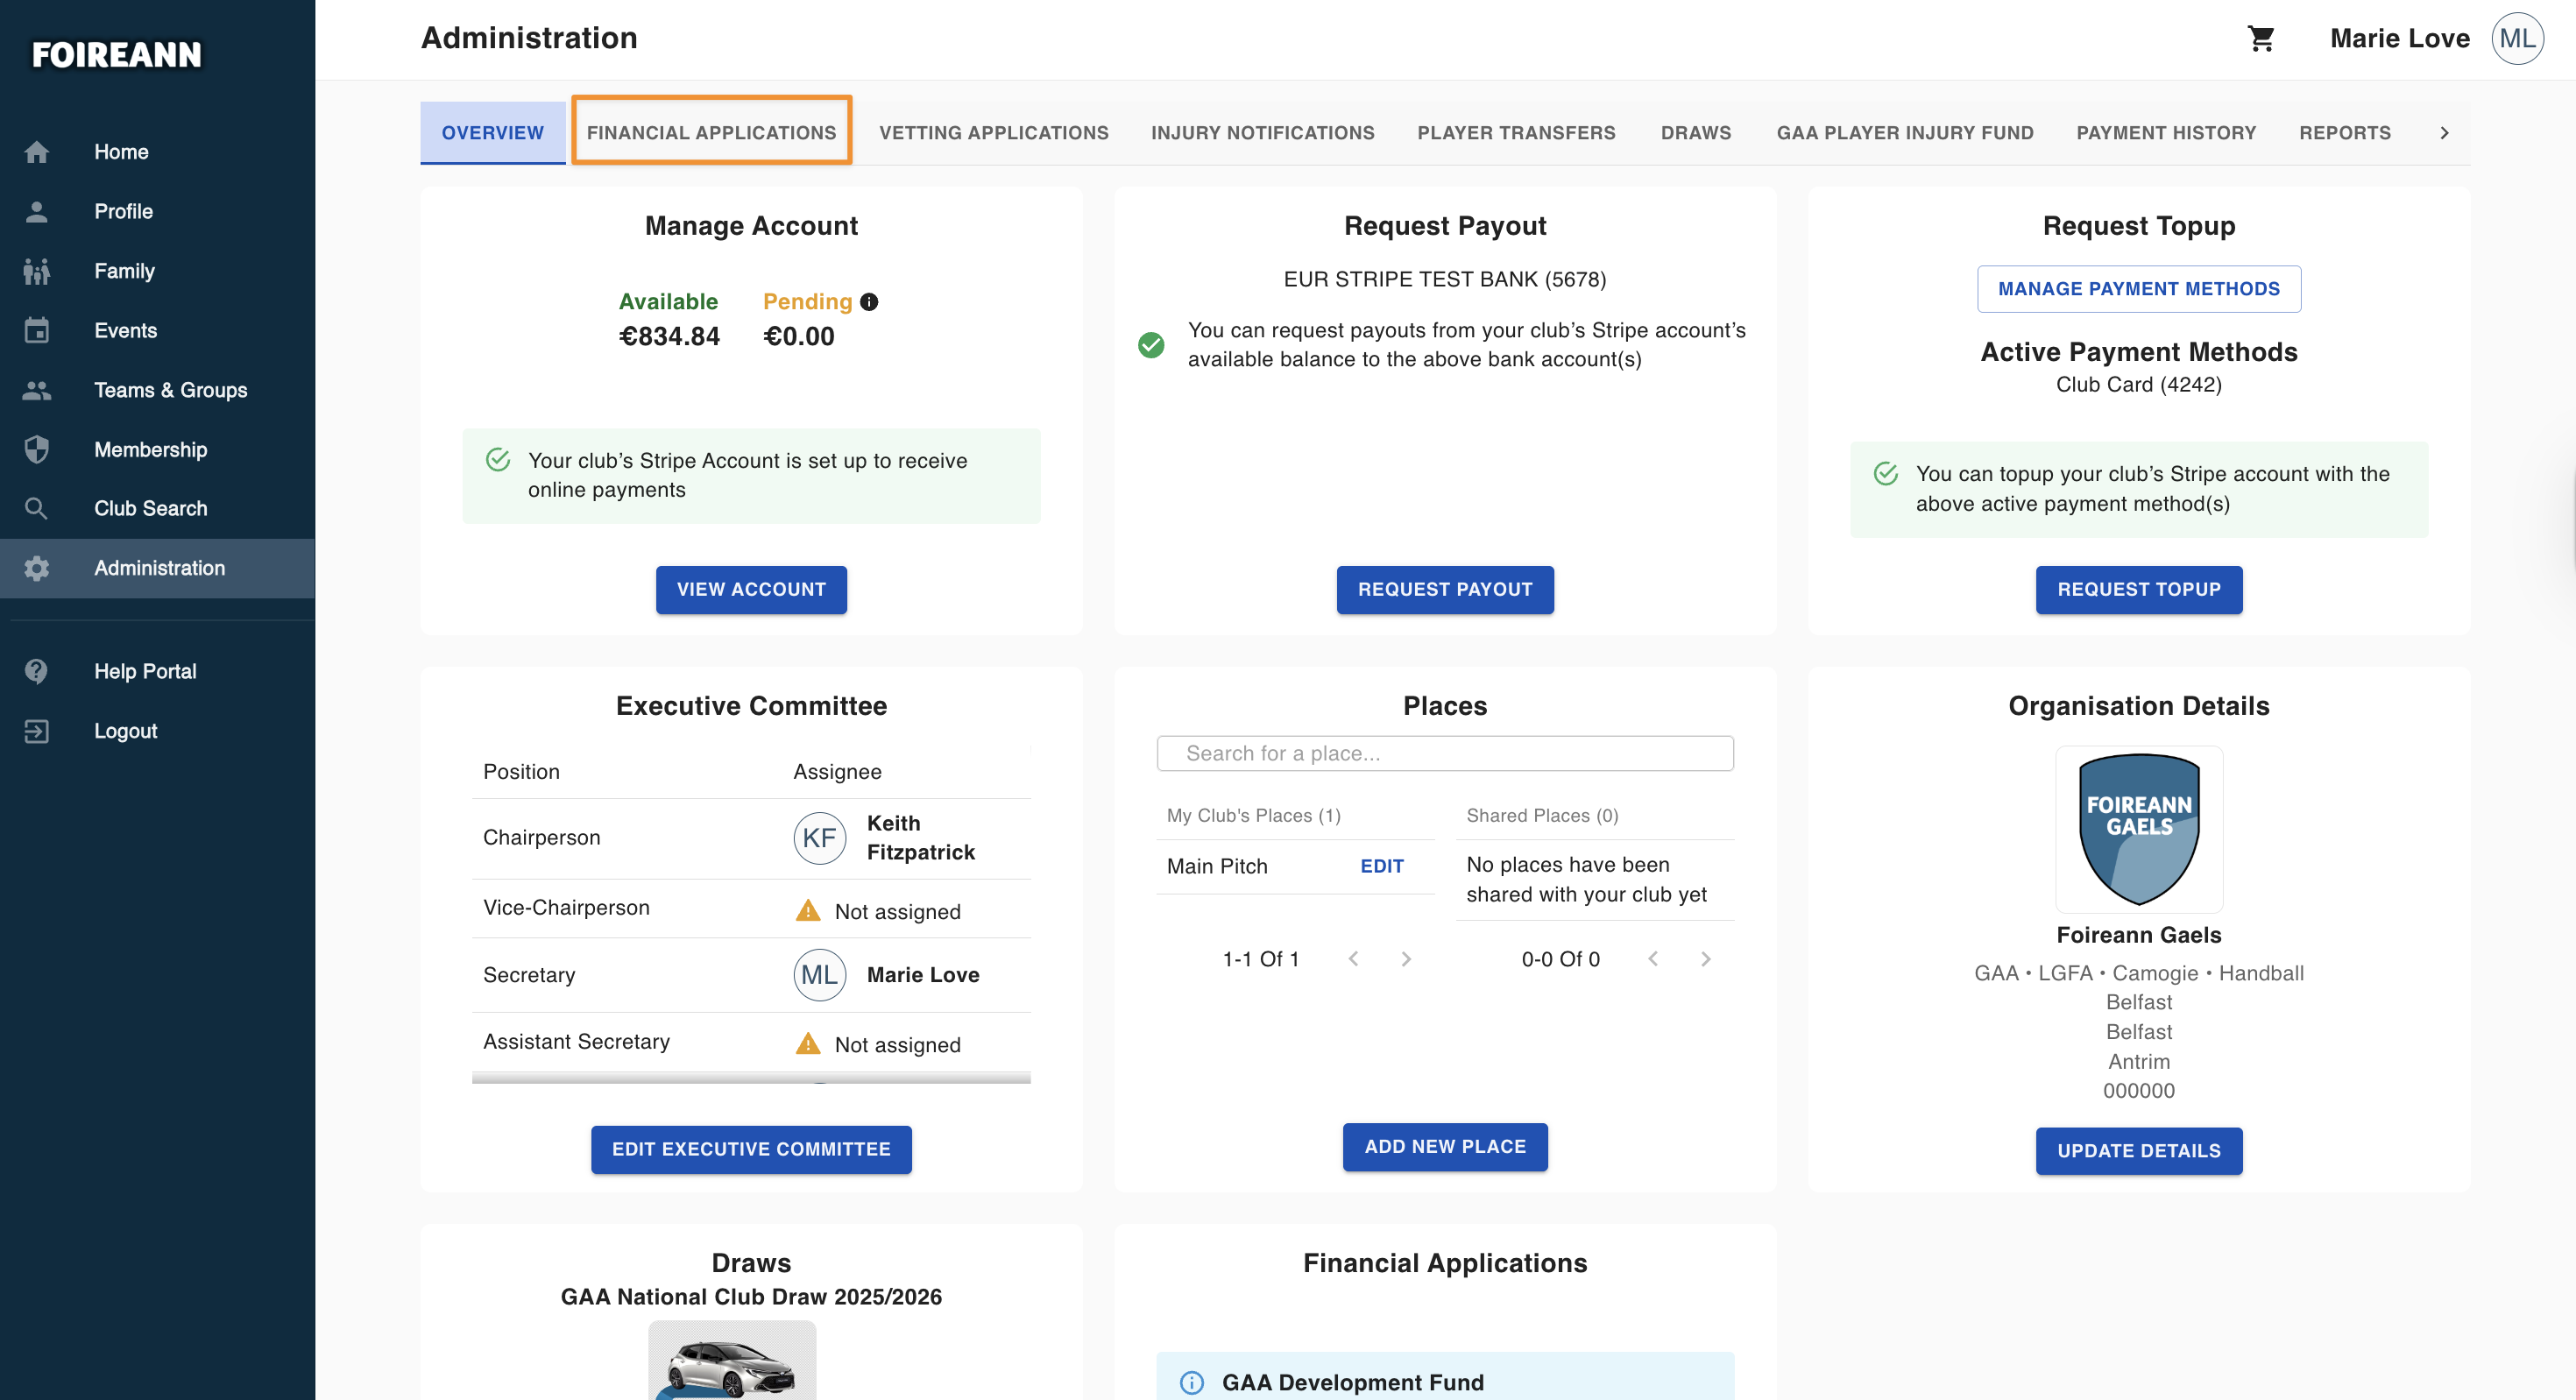Click the pending balance €0.00
The height and width of the screenshot is (1400, 2576).
pos(798,336)
